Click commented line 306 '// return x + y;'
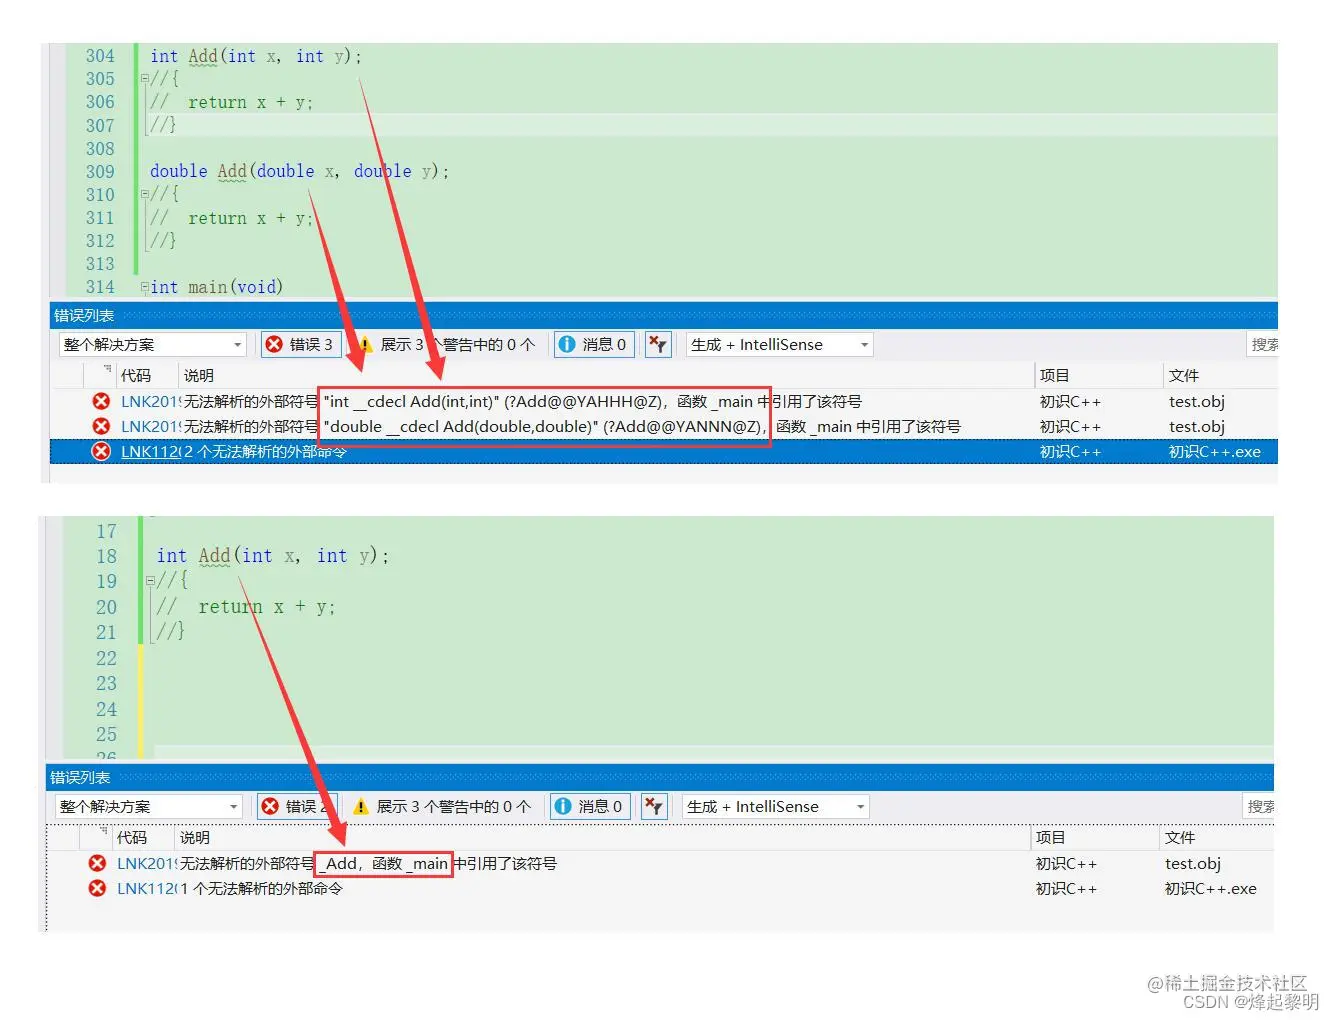 (232, 102)
